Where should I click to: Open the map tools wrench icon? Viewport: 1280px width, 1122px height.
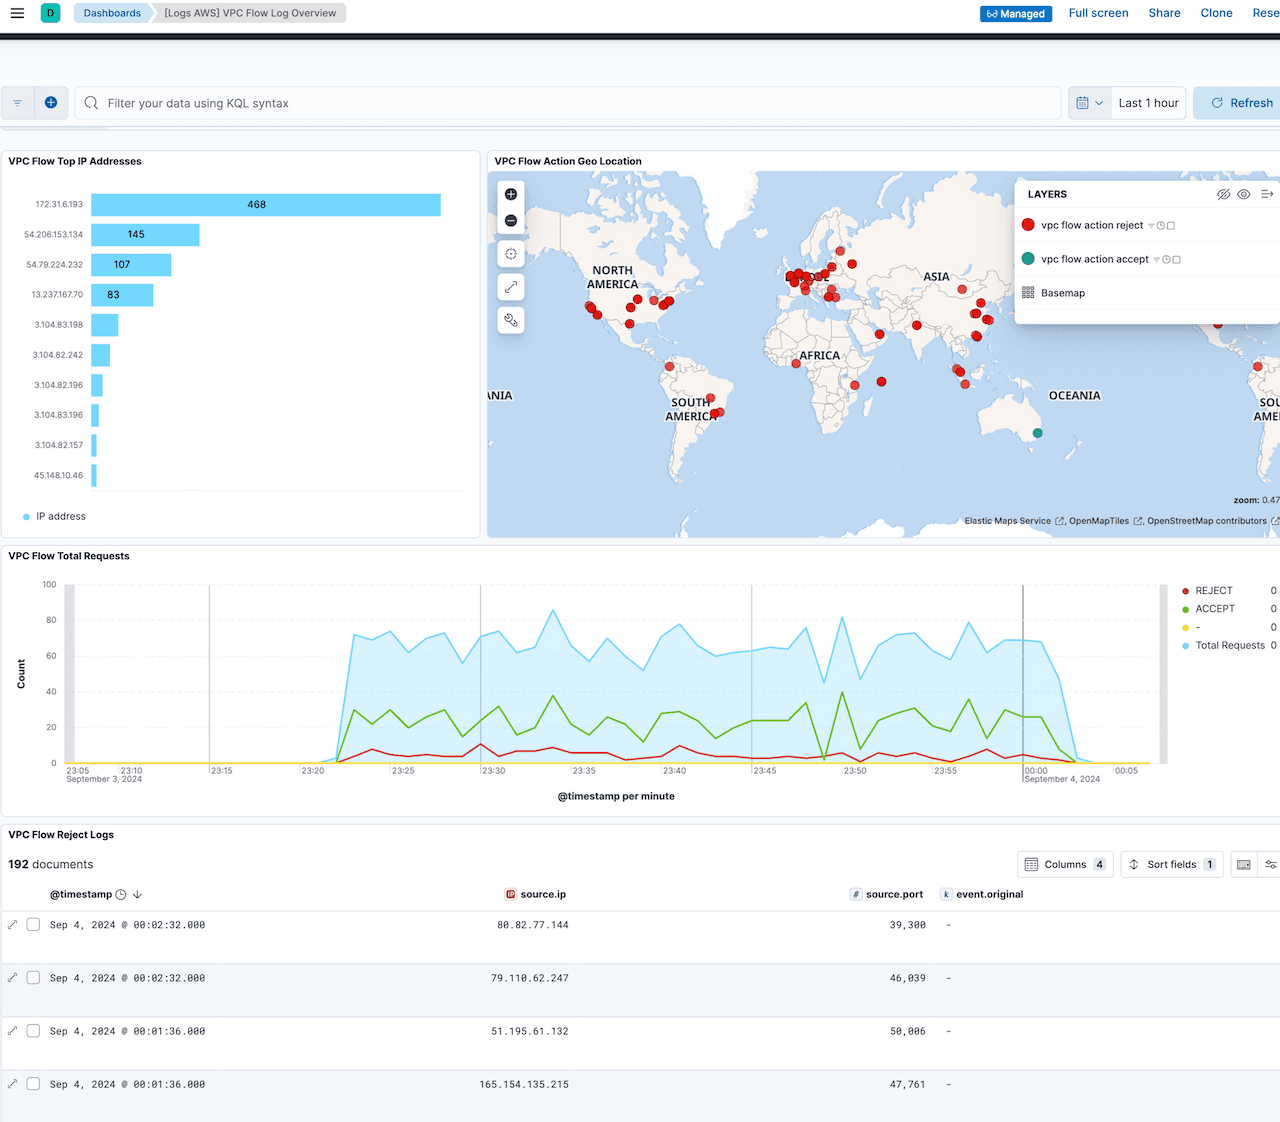point(510,320)
